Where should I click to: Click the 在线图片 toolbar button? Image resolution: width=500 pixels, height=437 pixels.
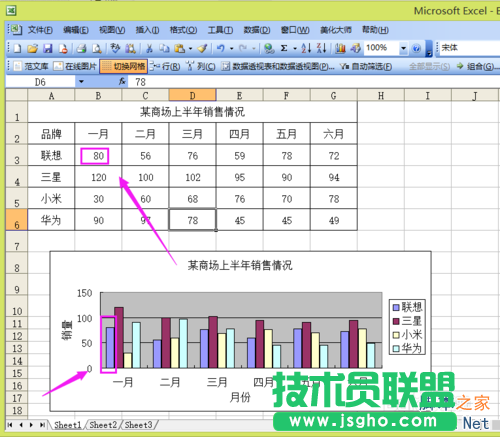click(x=75, y=66)
